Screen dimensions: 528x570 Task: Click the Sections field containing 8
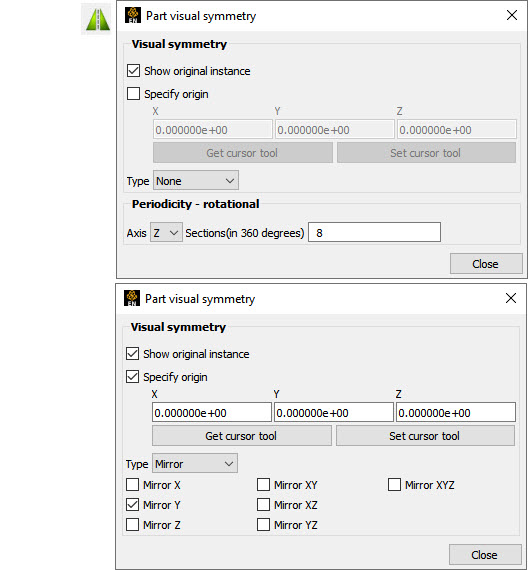point(374,232)
